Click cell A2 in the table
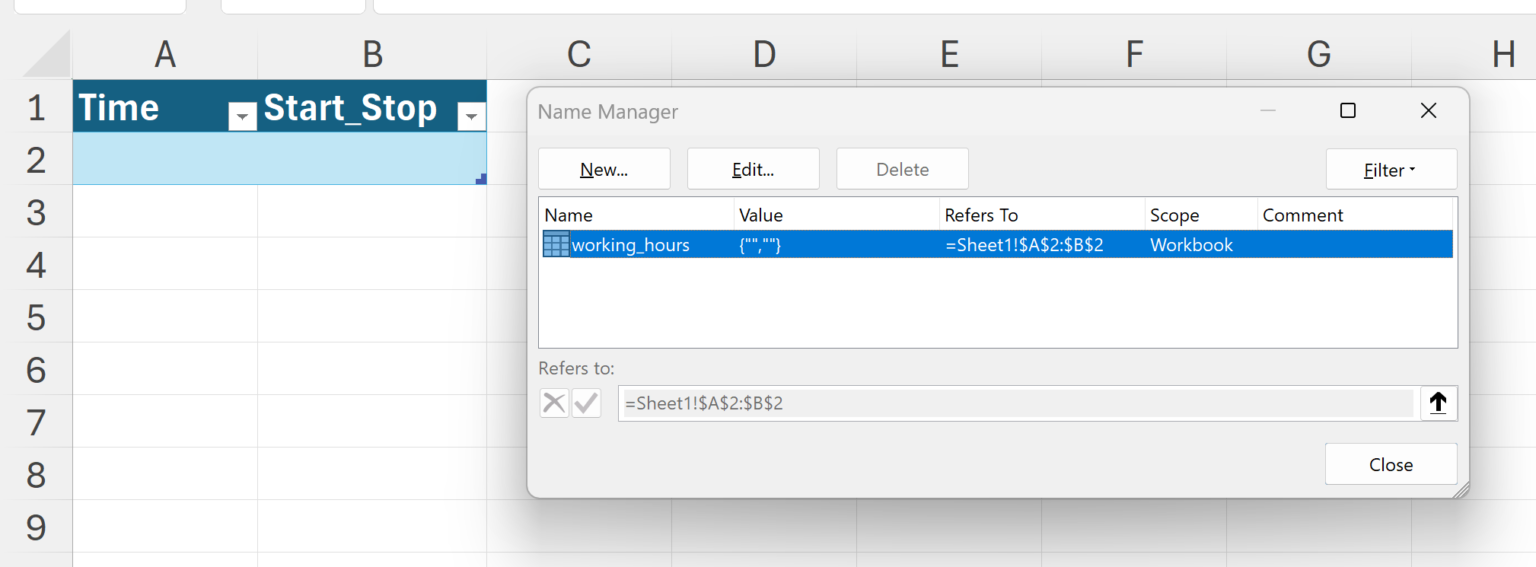 165,158
